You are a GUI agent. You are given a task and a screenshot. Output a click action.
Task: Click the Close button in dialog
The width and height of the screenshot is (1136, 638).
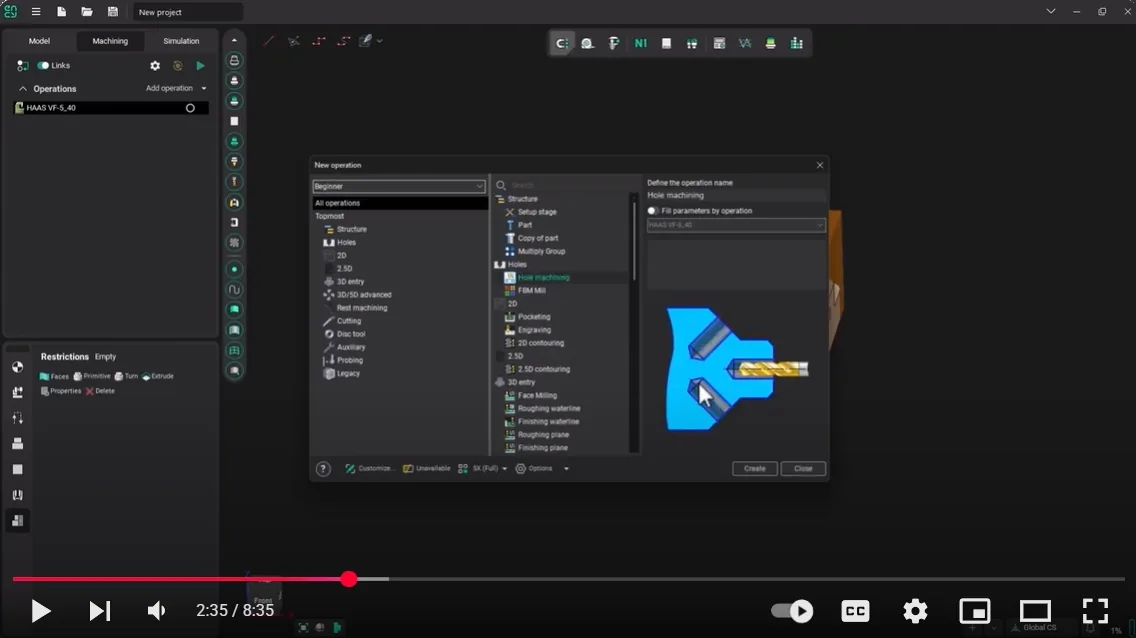[803, 469]
